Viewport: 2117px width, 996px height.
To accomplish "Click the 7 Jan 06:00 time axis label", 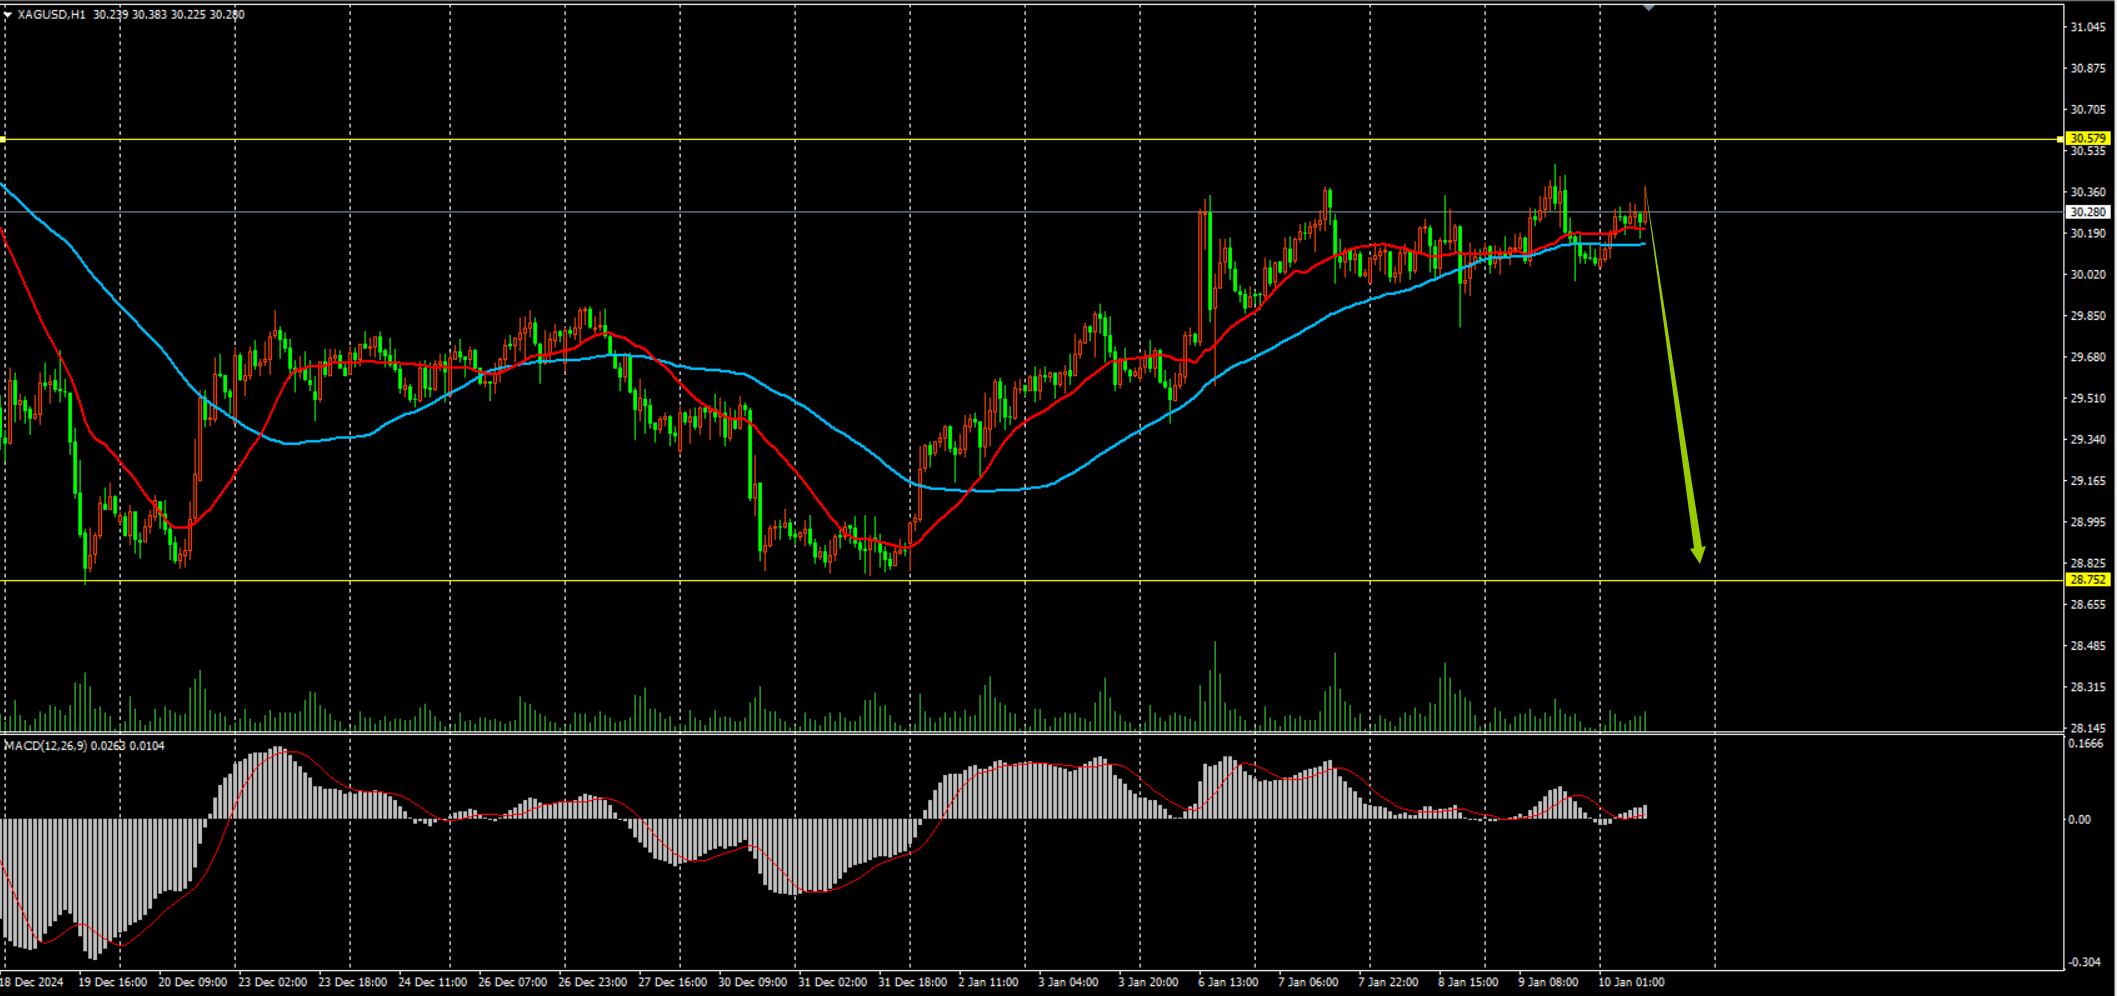I will (1309, 983).
